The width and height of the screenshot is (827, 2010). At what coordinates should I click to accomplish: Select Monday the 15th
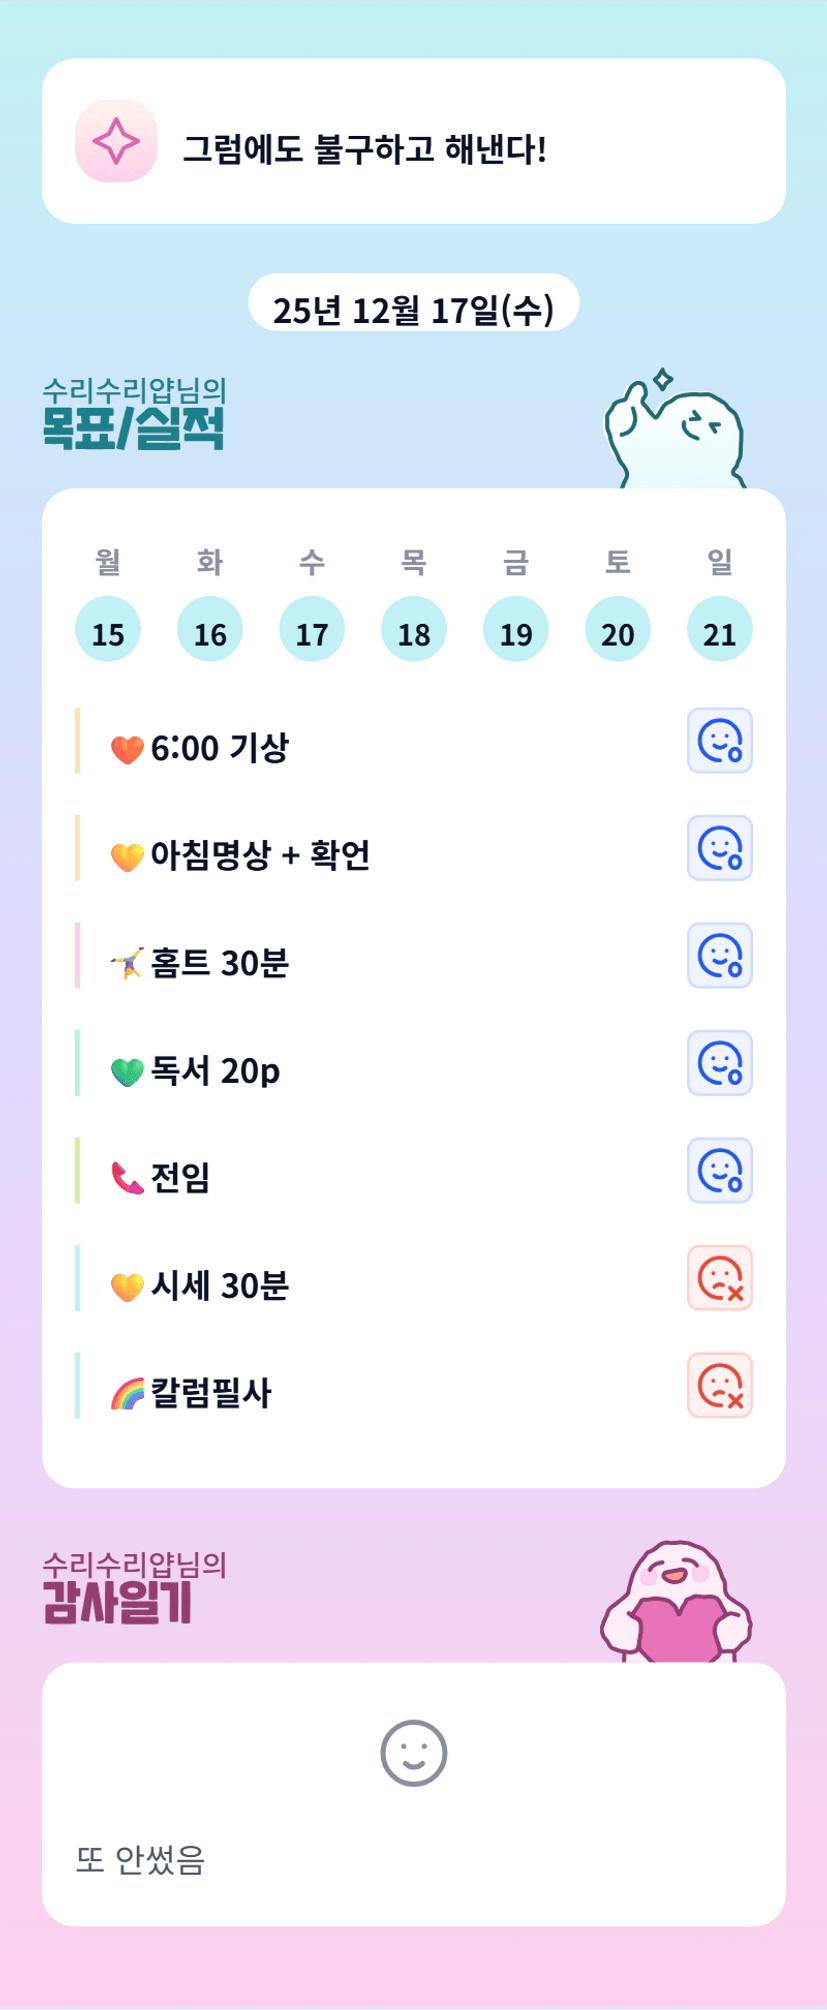108,630
